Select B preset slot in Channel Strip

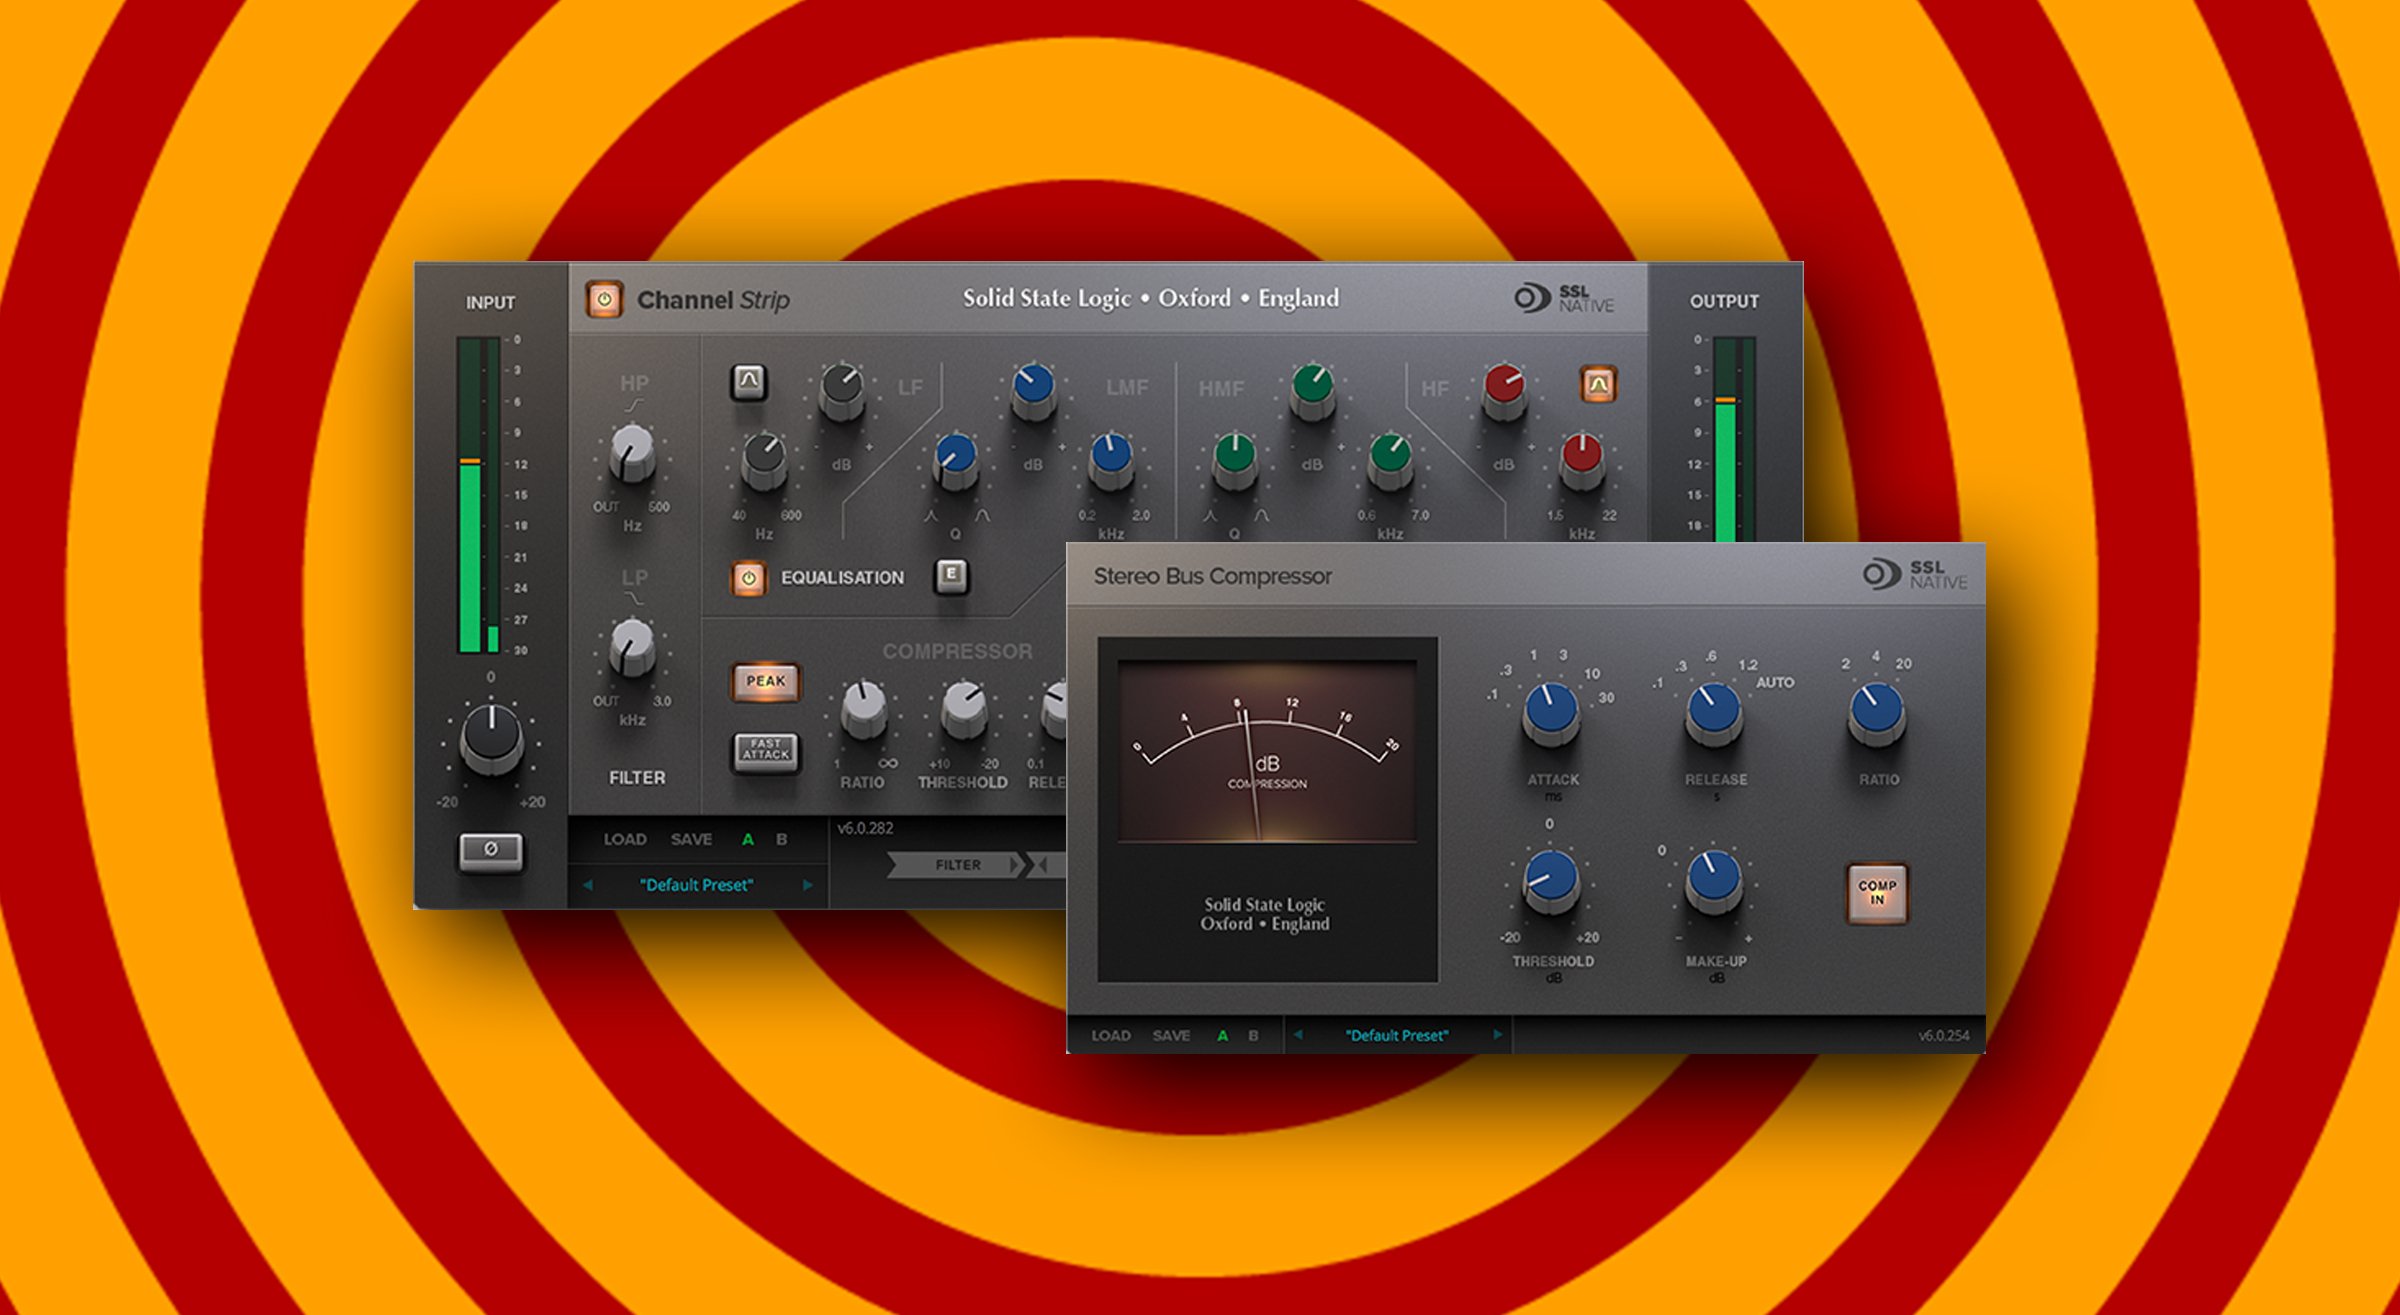[x=782, y=840]
